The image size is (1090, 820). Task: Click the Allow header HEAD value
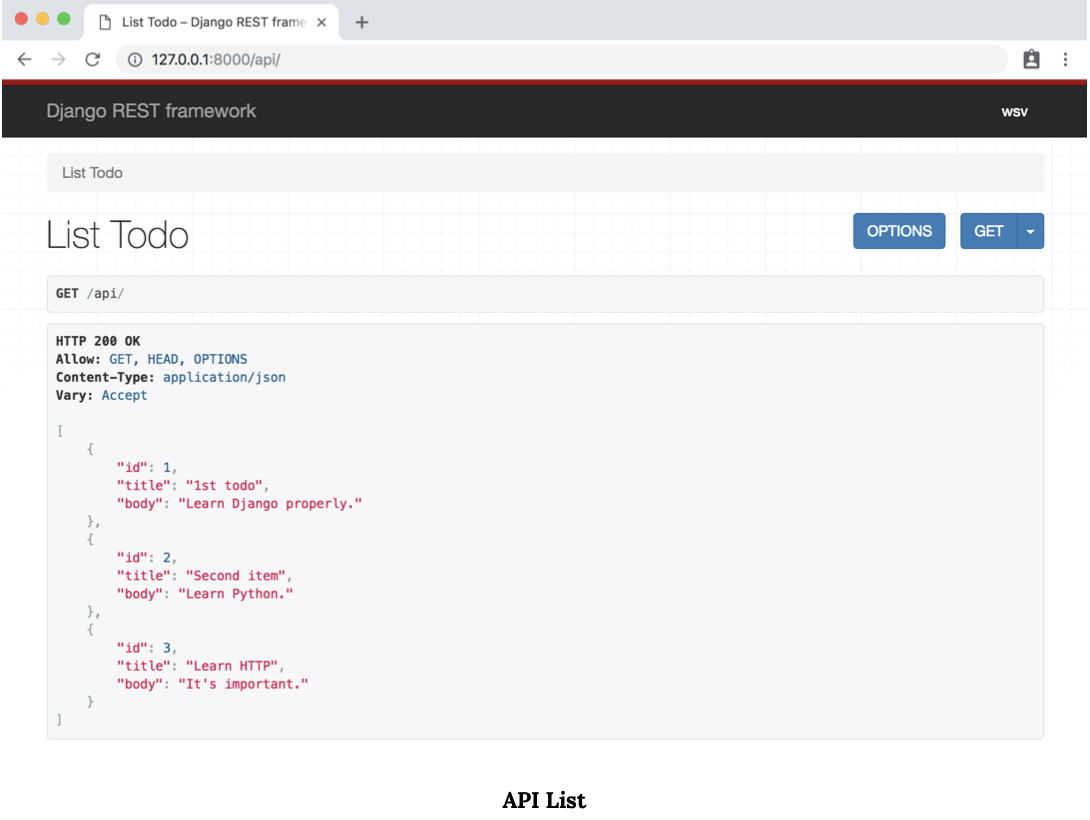click(x=163, y=359)
